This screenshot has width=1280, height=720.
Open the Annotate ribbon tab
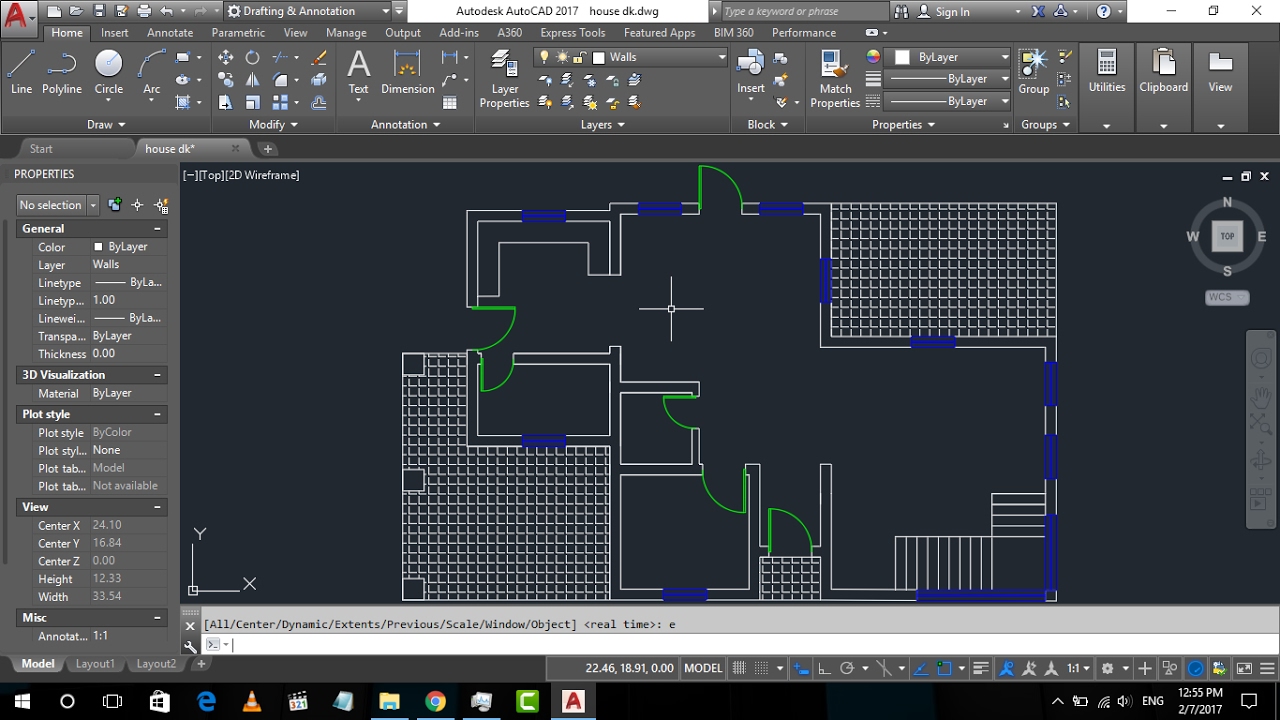pos(170,33)
